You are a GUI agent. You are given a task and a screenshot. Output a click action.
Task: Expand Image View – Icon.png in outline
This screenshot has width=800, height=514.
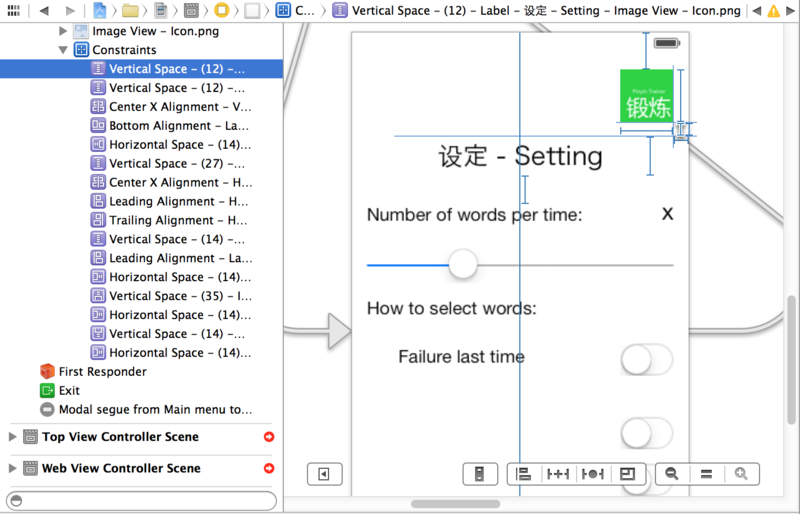click(x=63, y=31)
